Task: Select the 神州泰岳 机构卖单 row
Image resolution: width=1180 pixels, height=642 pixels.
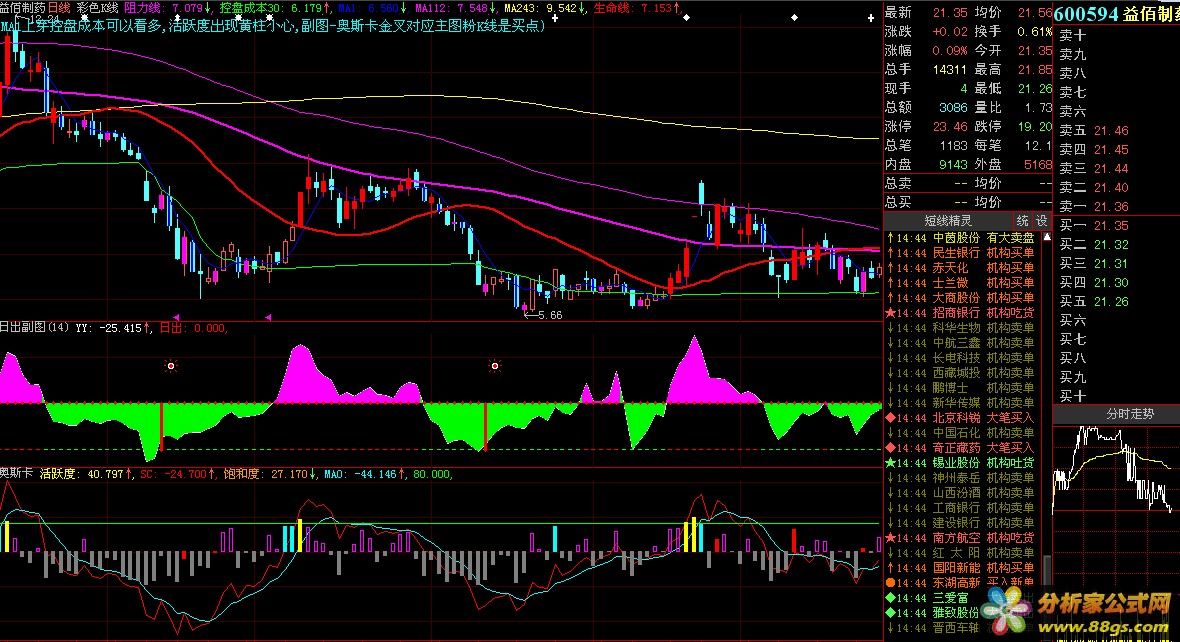Action: 964,478
